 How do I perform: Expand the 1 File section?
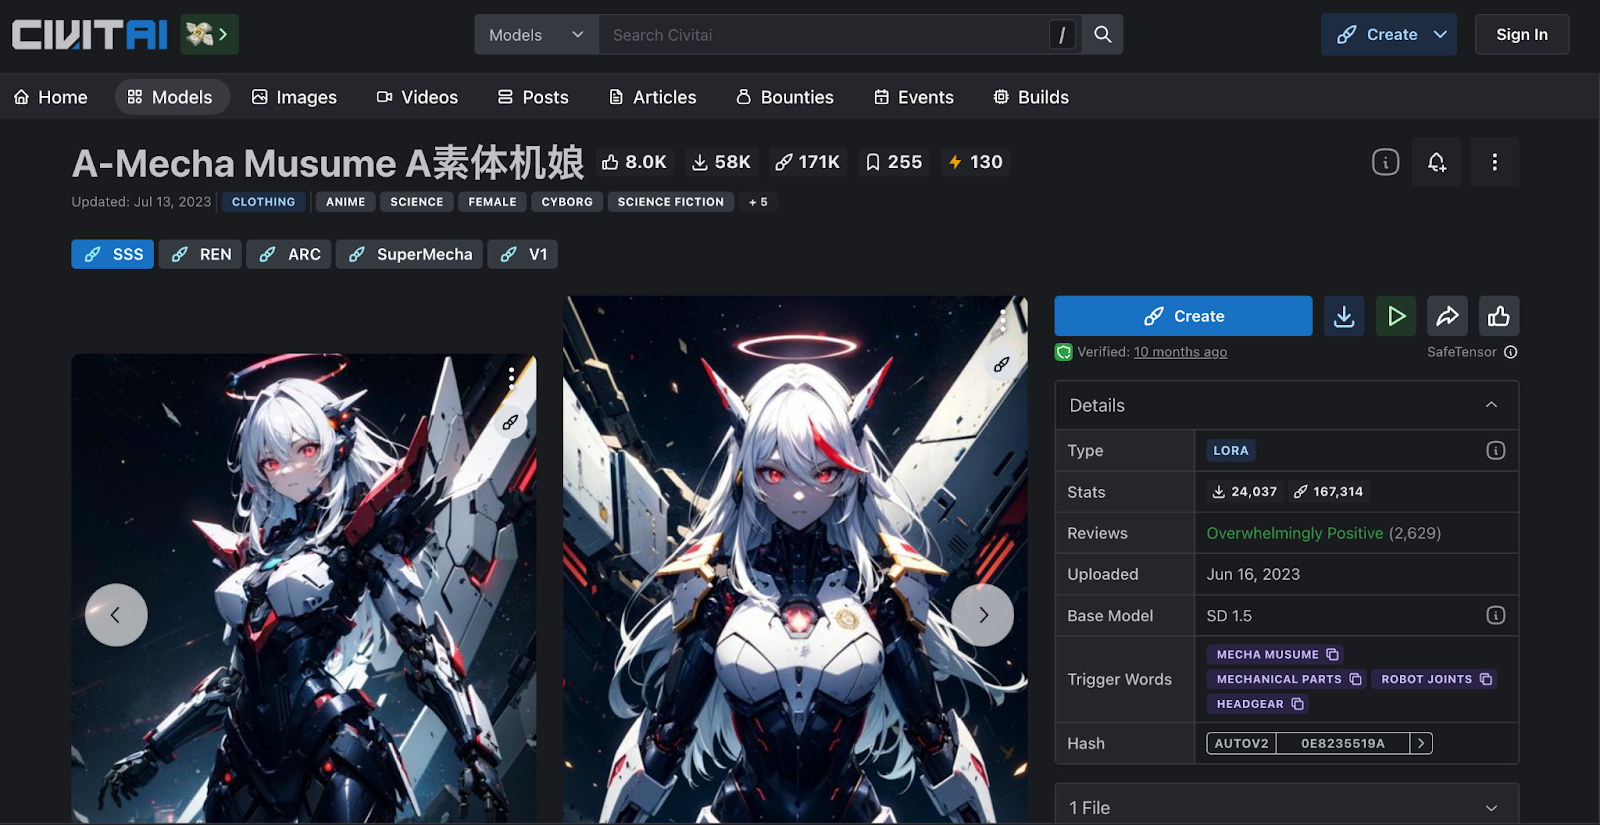[1287, 807]
